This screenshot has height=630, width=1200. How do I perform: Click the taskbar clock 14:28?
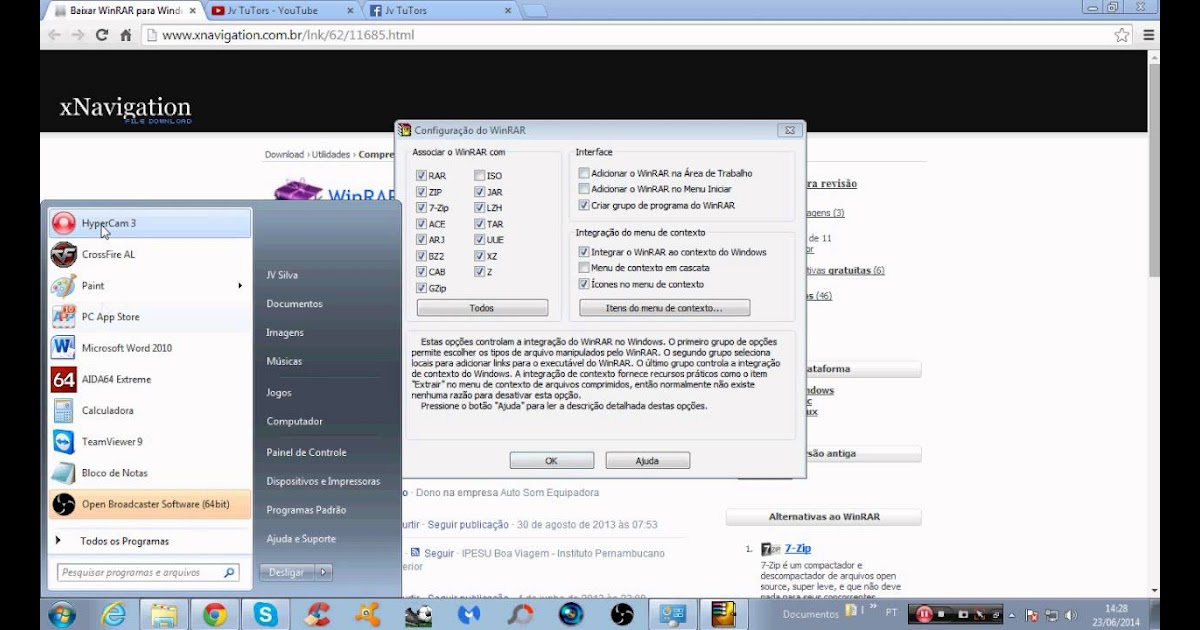1118,608
